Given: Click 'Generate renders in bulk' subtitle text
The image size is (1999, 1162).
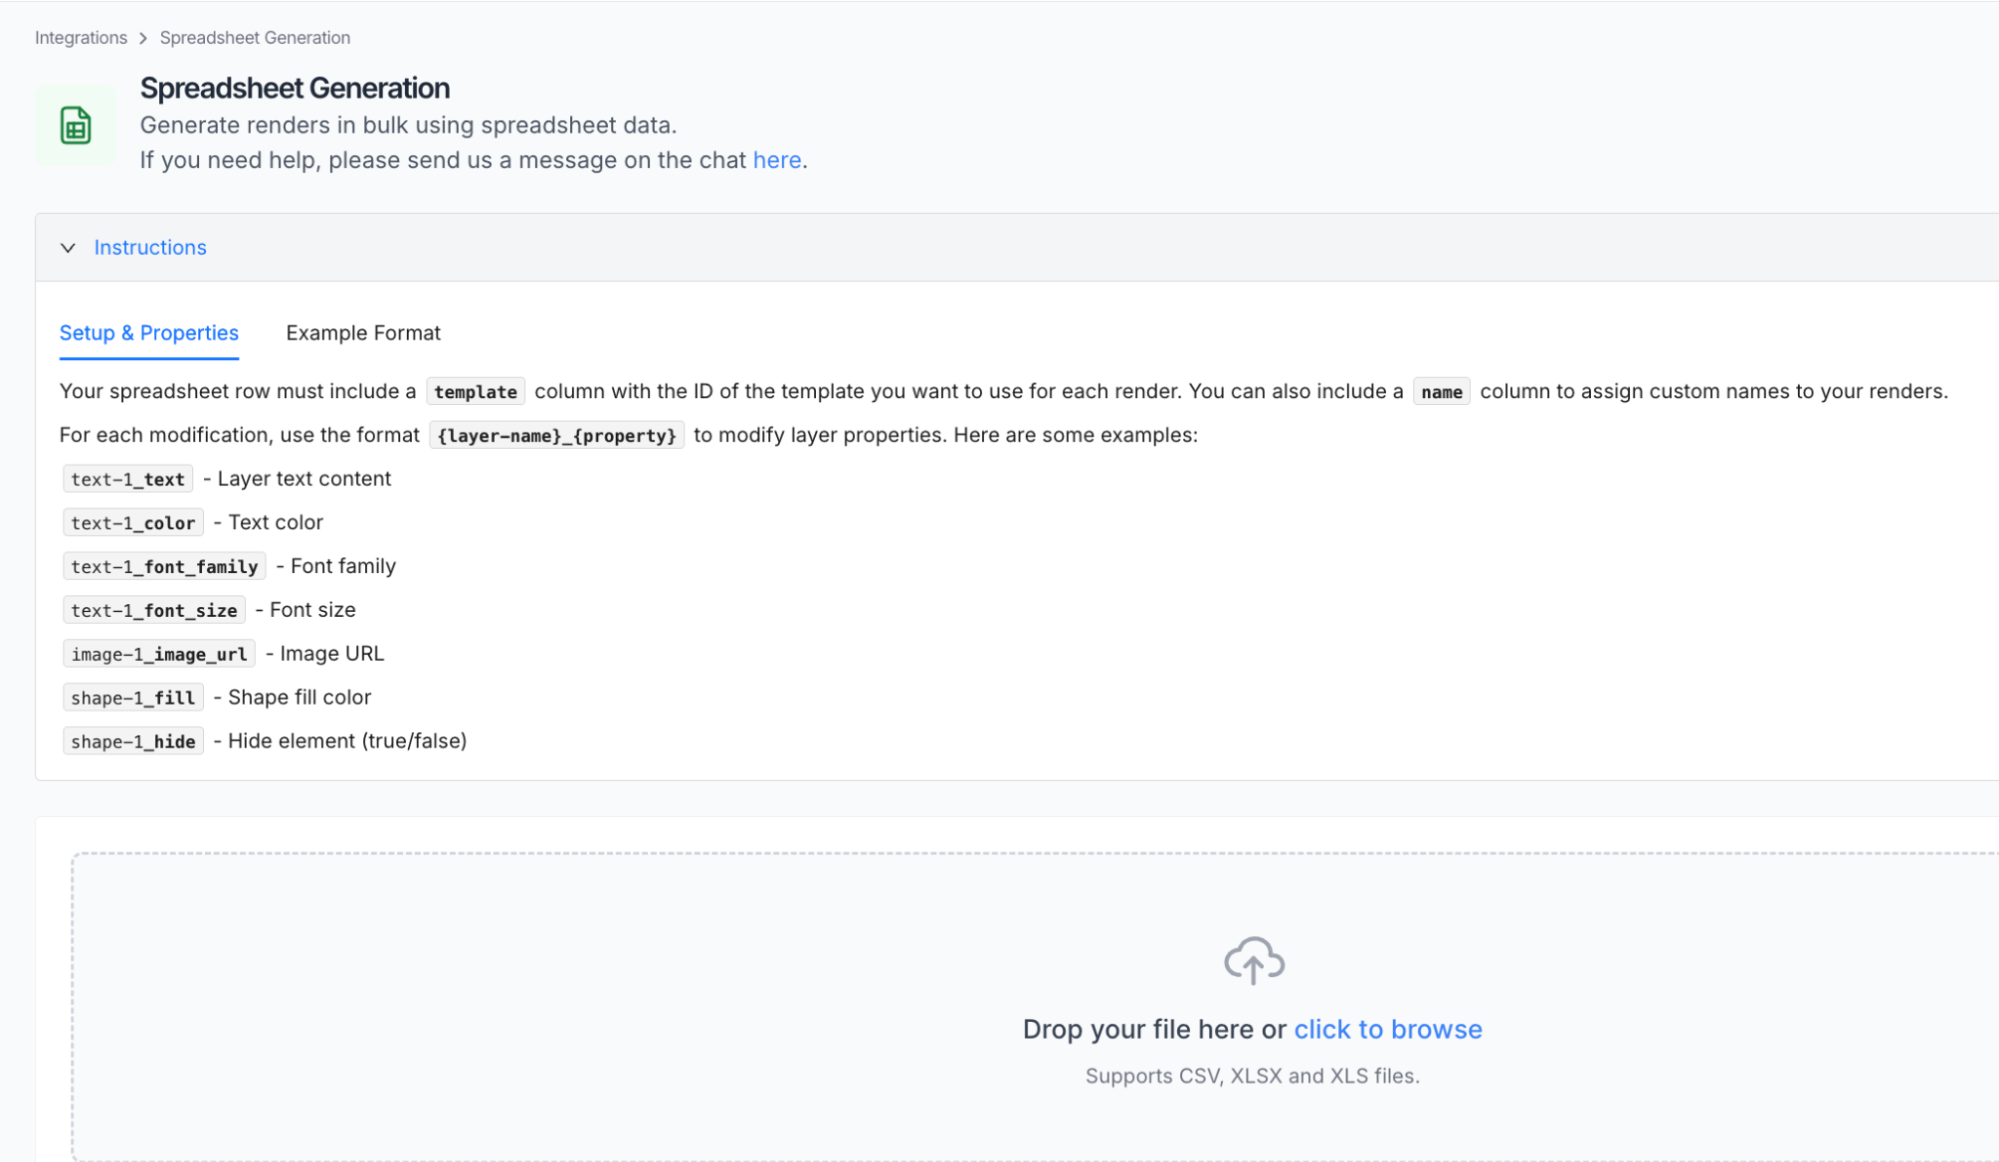Looking at the screenshot, I should click(x=408, y=125).
